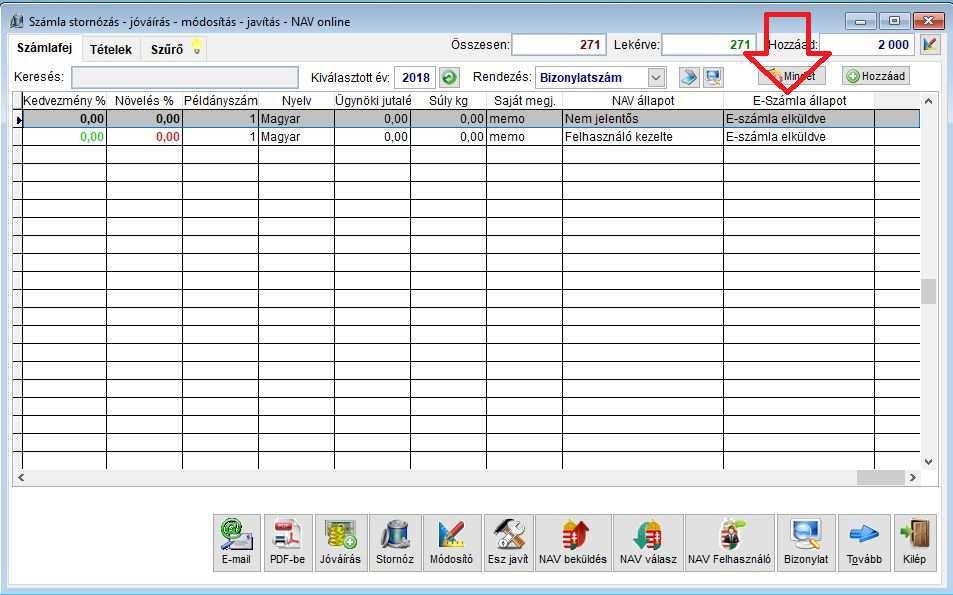Click the horizontal scroll left arrow
Image resolution: width=953 pixels, height=595 pixels.
[21, 478]
